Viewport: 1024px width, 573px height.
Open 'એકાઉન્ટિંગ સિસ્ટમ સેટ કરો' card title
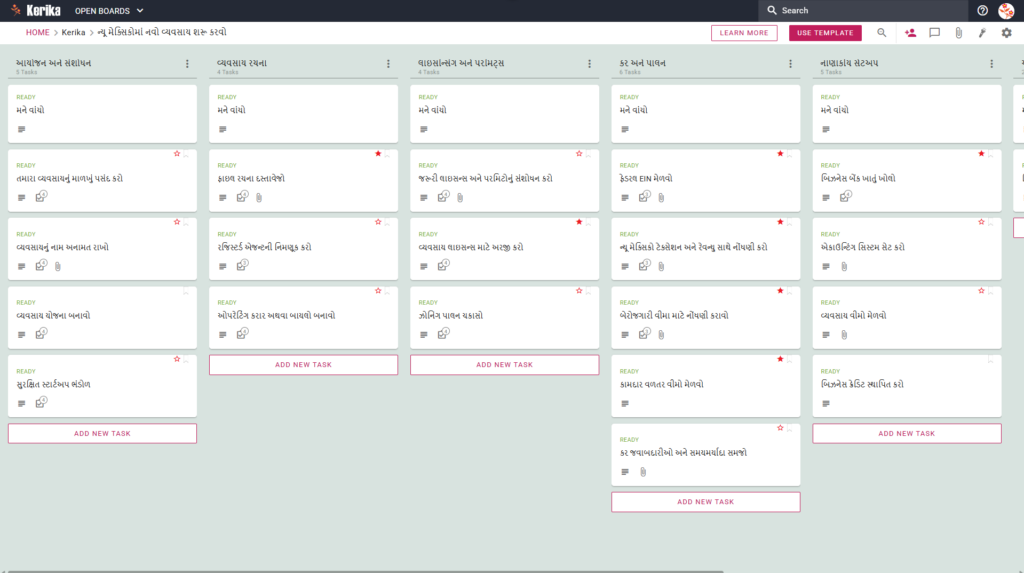coord(863,248)
